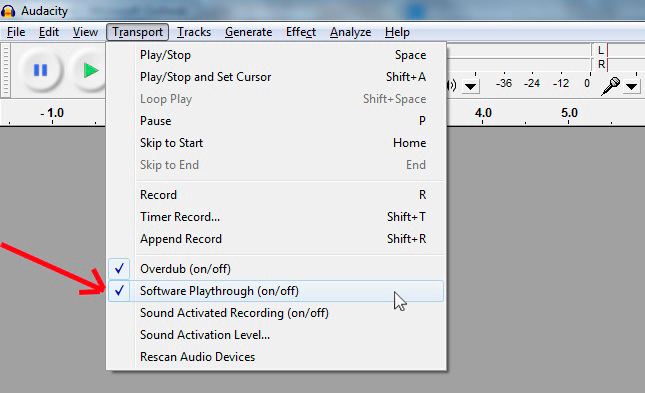Toggle Overdub (on/off) option
The image size is (645, 393).
(276, 269)
